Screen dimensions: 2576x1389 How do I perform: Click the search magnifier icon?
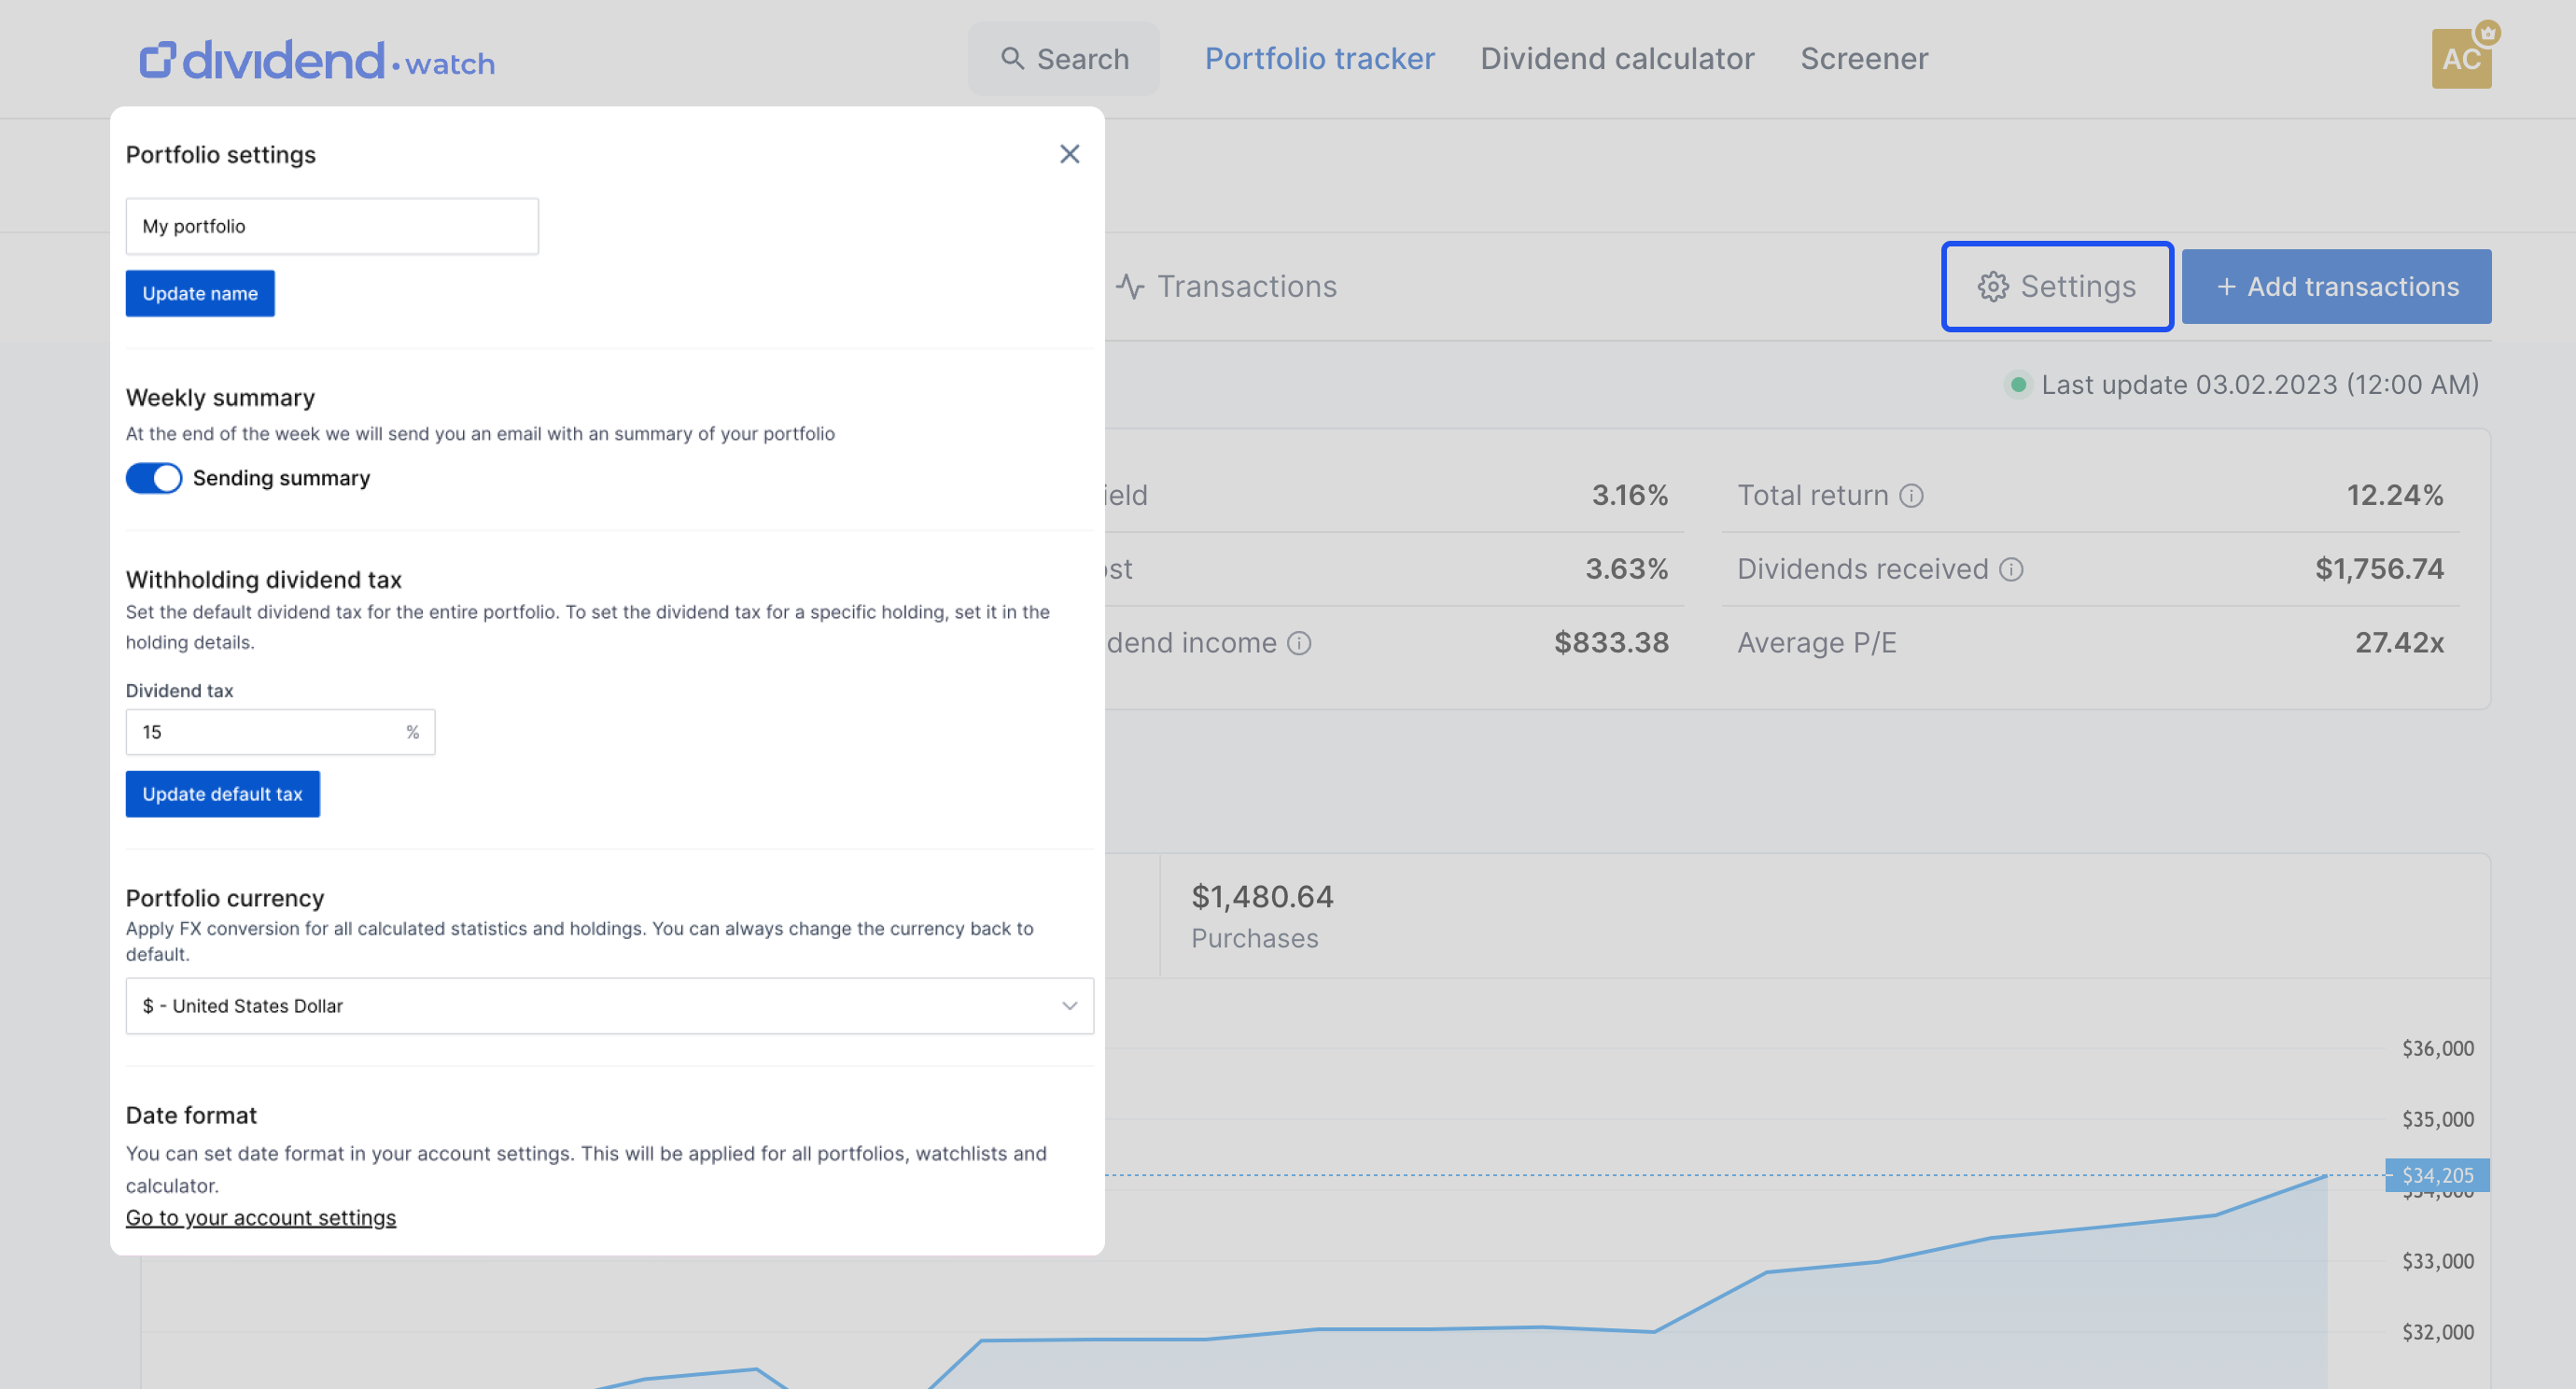pos(1012,59)
